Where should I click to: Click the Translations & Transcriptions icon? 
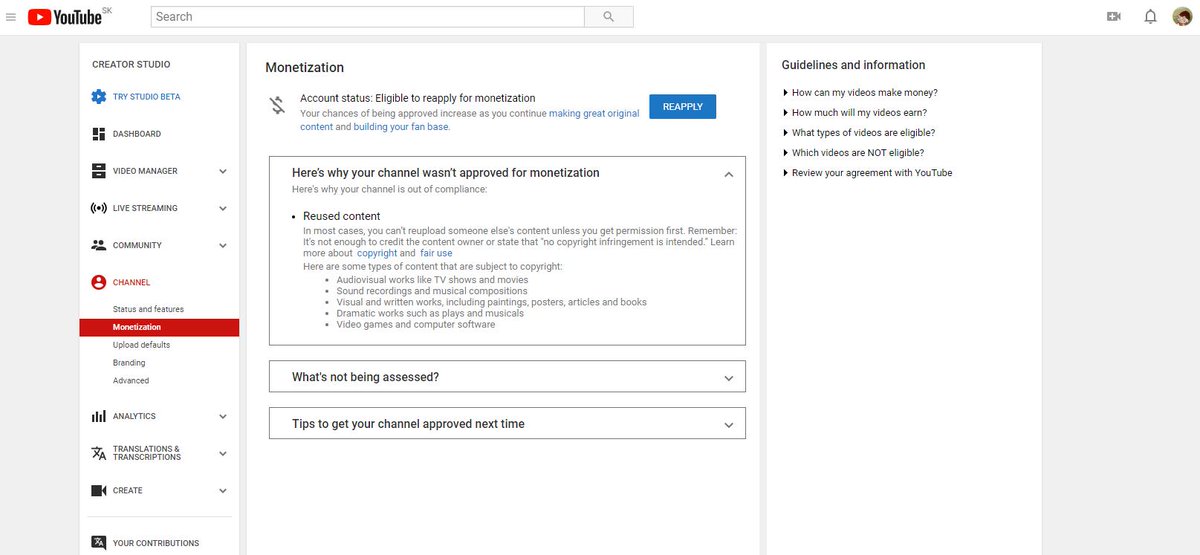pyautogui.click(x=99, y=453)
